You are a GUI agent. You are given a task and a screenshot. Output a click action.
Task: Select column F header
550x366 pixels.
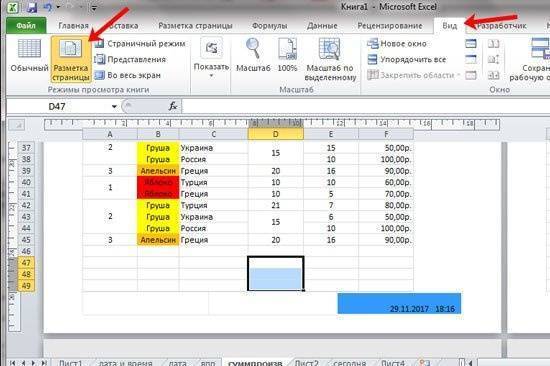click(386, 134)
